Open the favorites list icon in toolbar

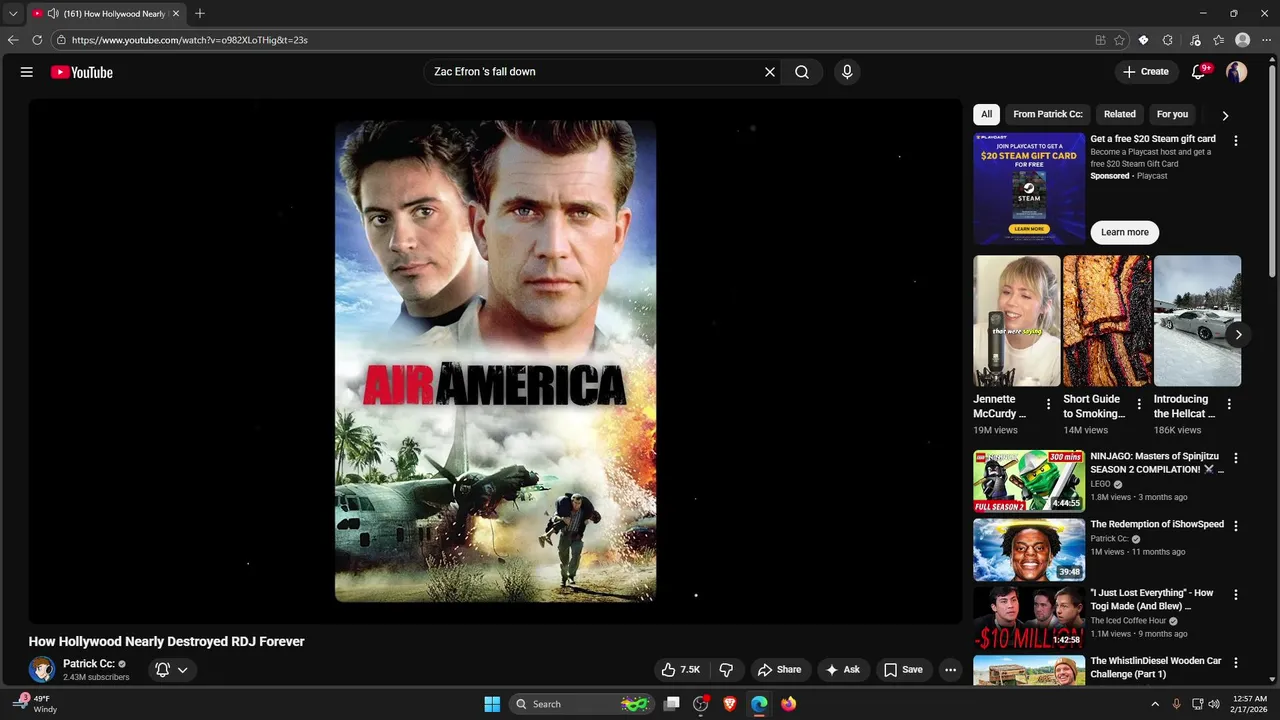[1218, 40]
